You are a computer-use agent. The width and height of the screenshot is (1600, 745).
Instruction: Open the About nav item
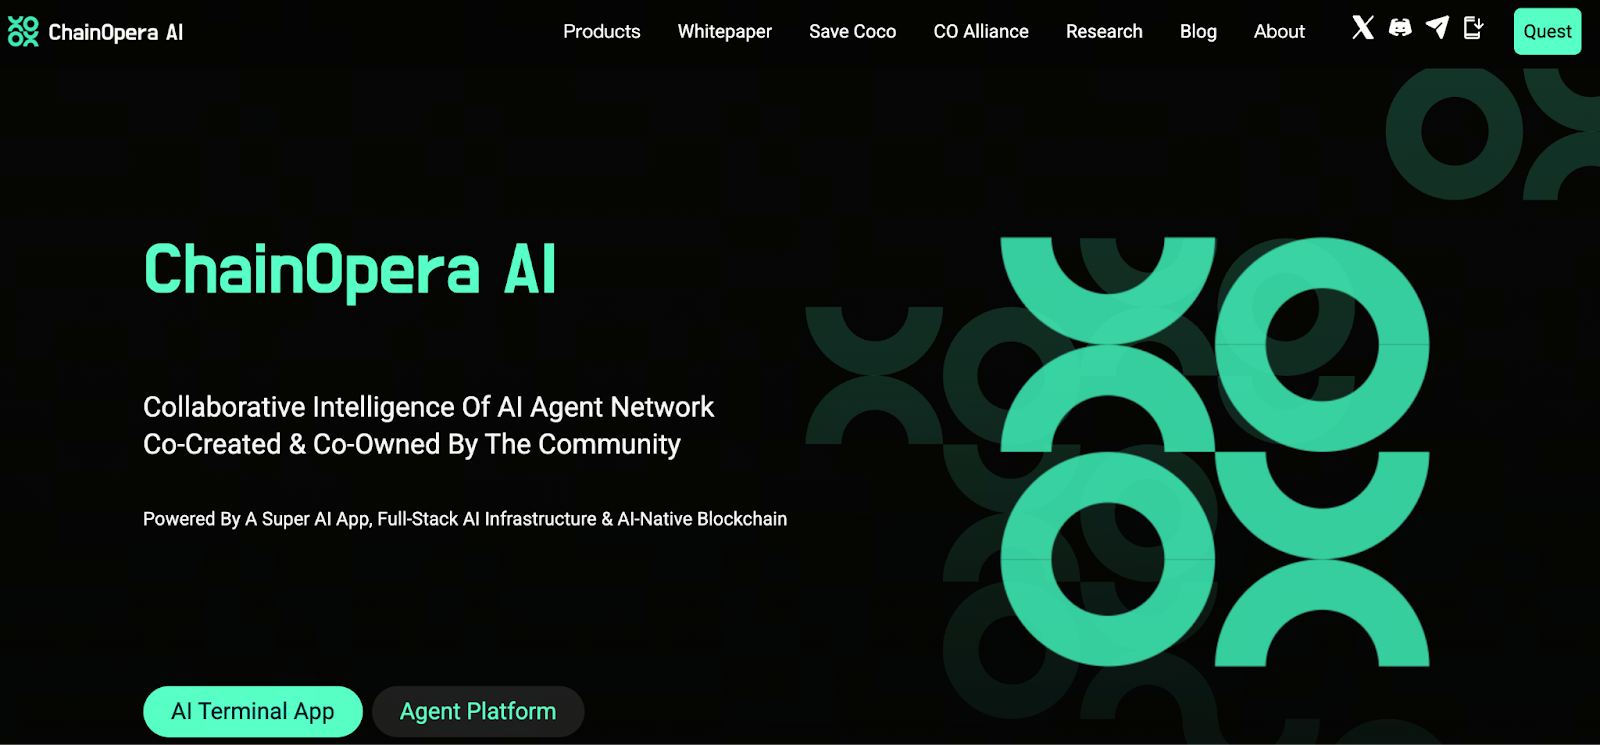[1279, 31]
